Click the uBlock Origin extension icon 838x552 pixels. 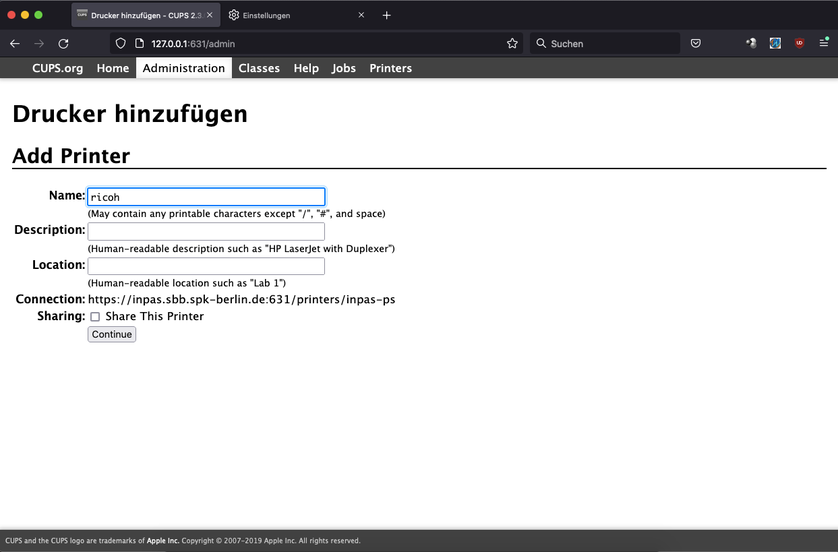tap(799, 44)
